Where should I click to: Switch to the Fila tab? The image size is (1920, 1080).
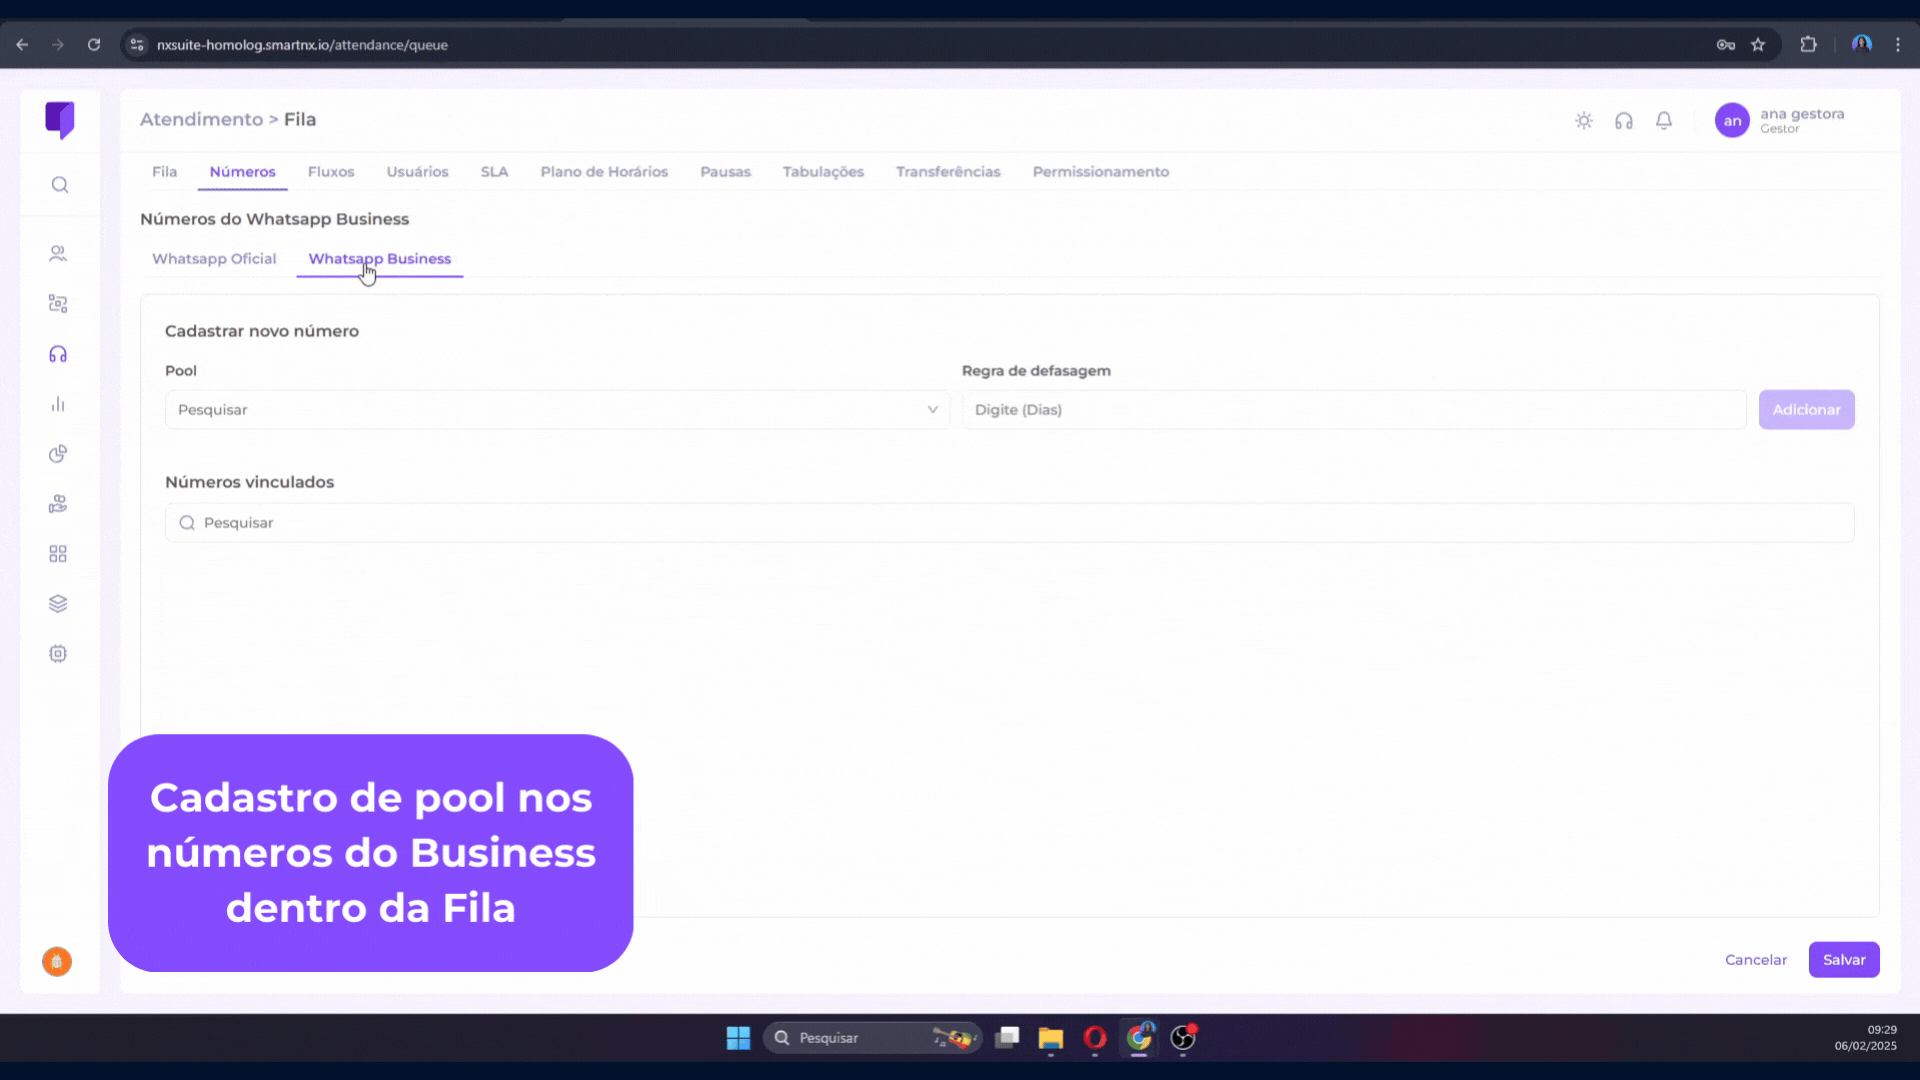pyautogui.click(x=164, y=172)
